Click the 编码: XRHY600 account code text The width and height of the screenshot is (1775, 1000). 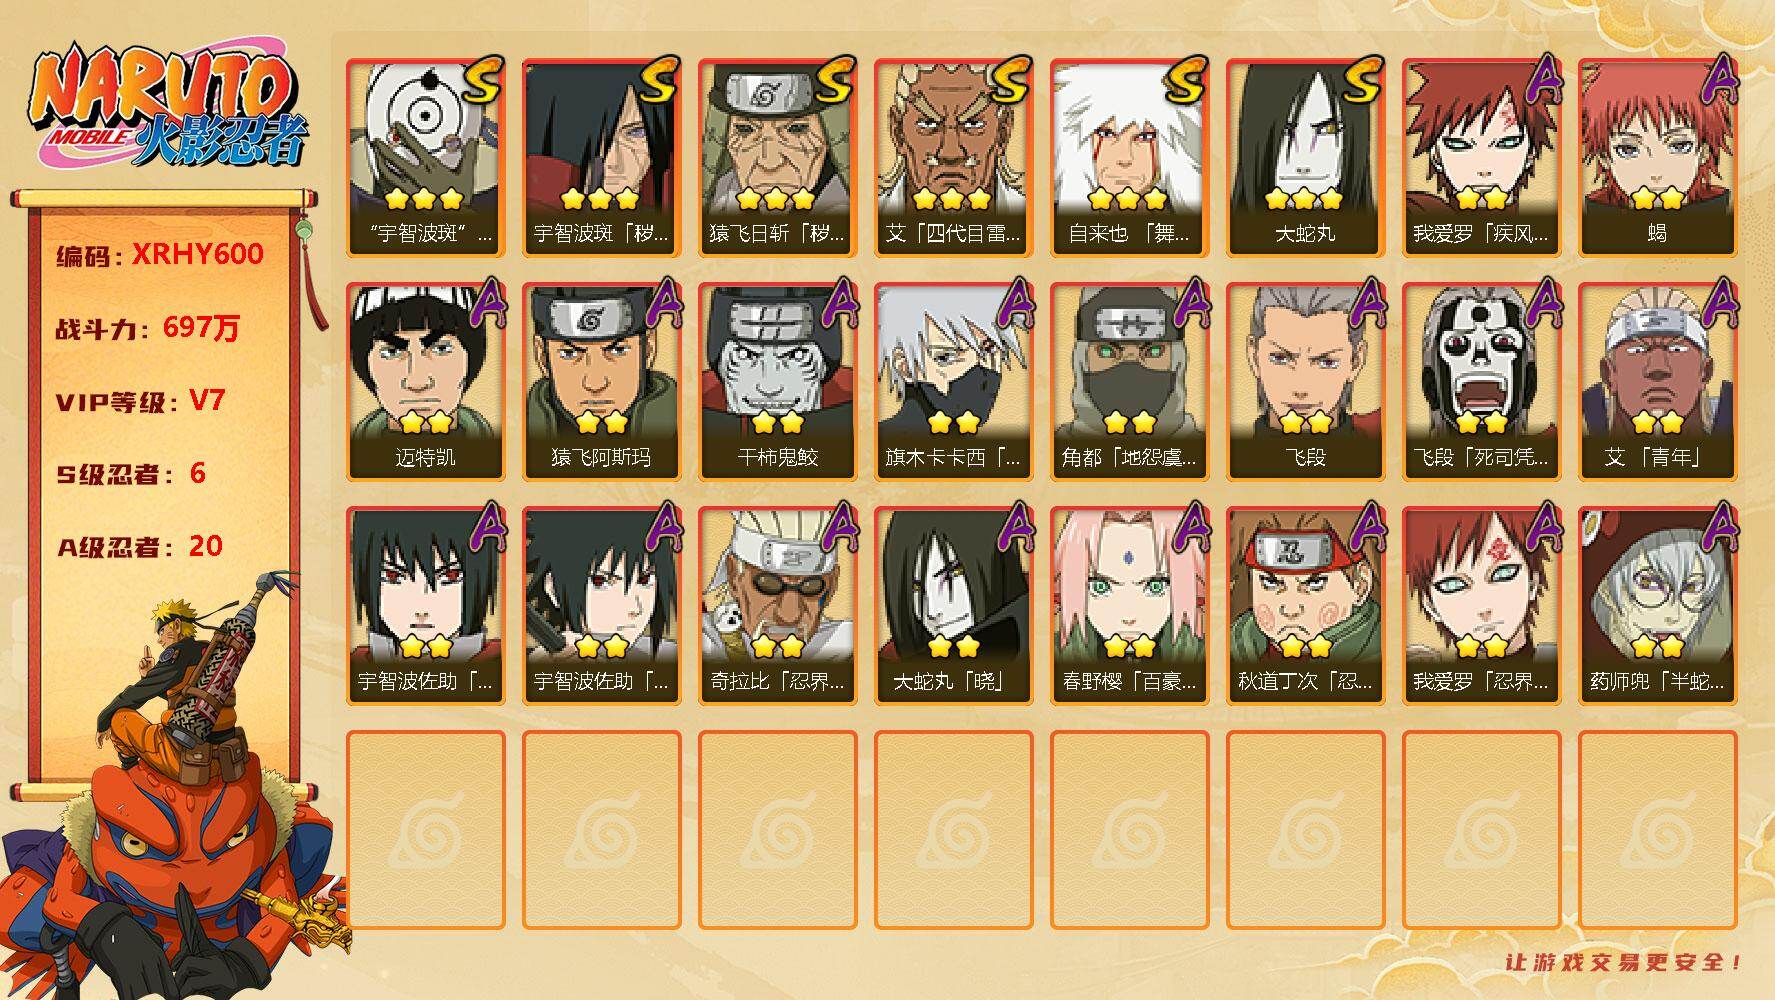[160, 255]
